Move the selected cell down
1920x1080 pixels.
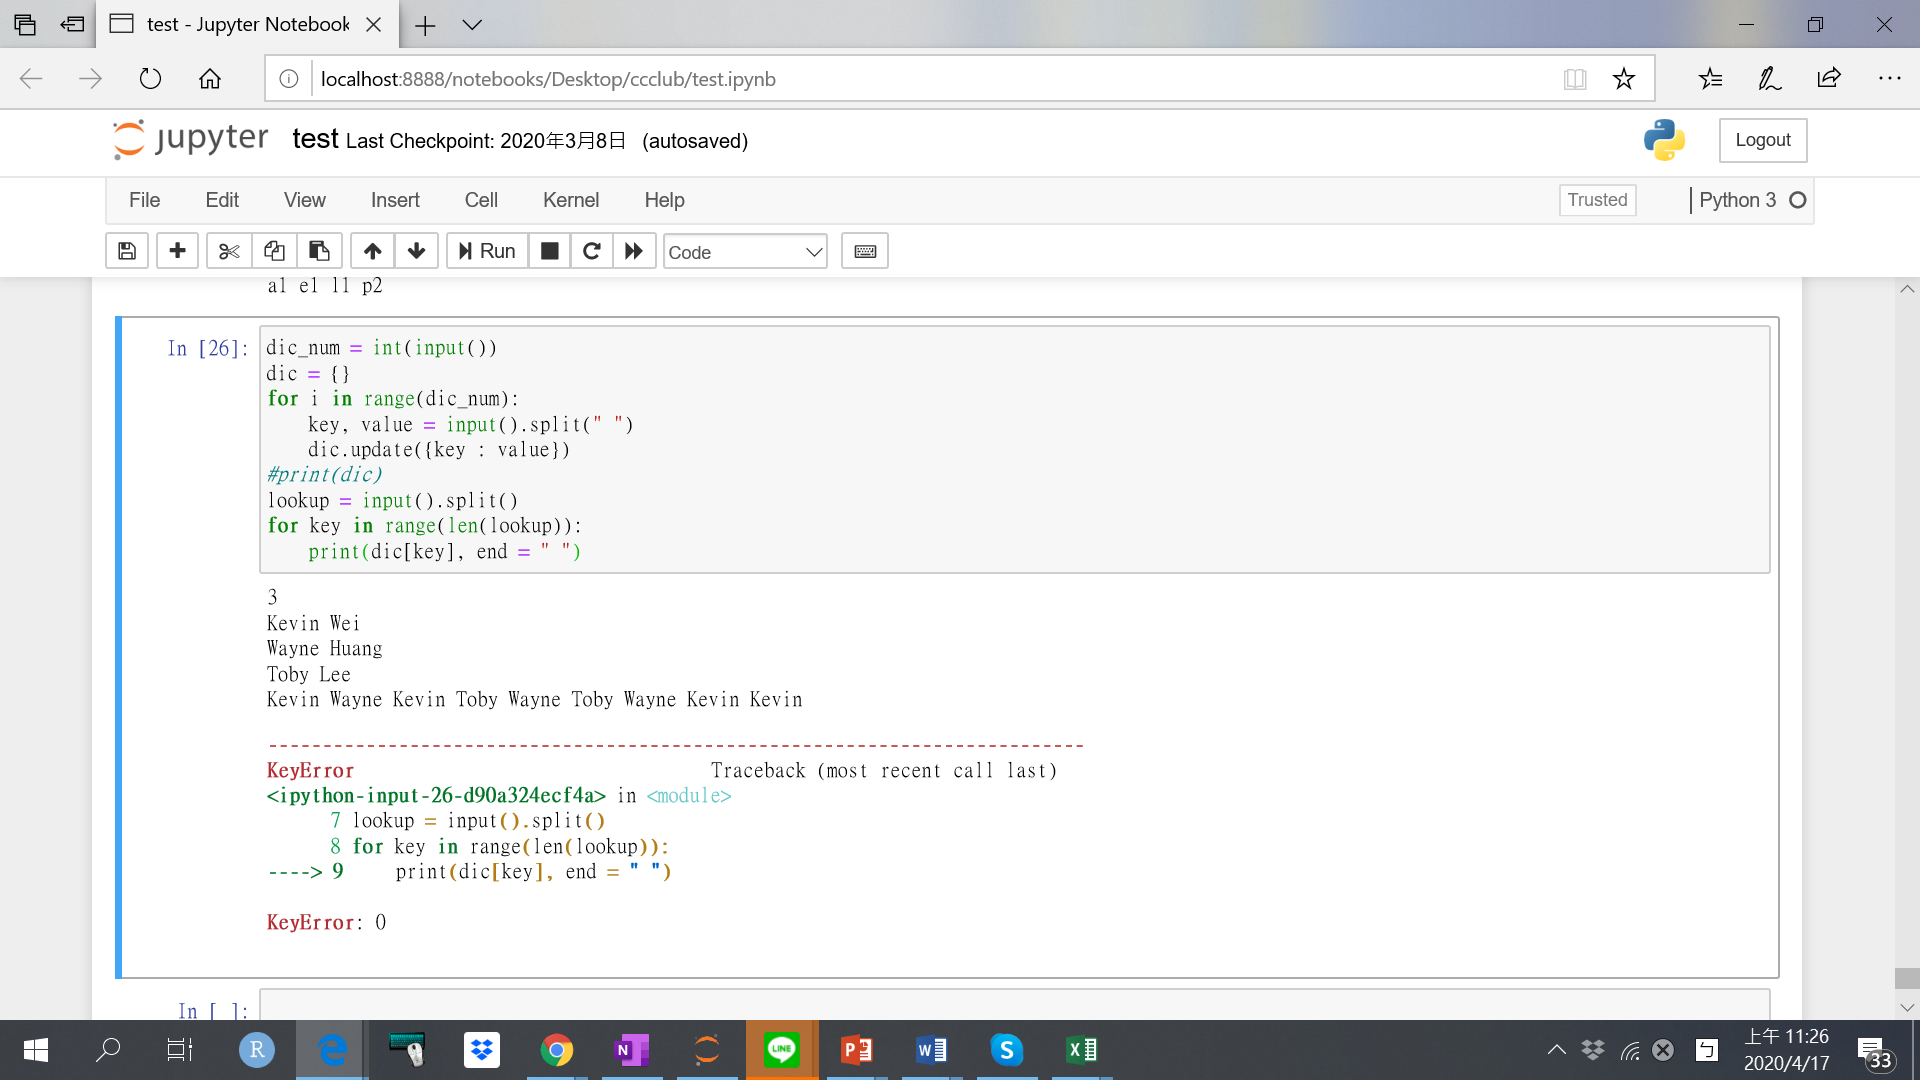(x=416, y=251)
